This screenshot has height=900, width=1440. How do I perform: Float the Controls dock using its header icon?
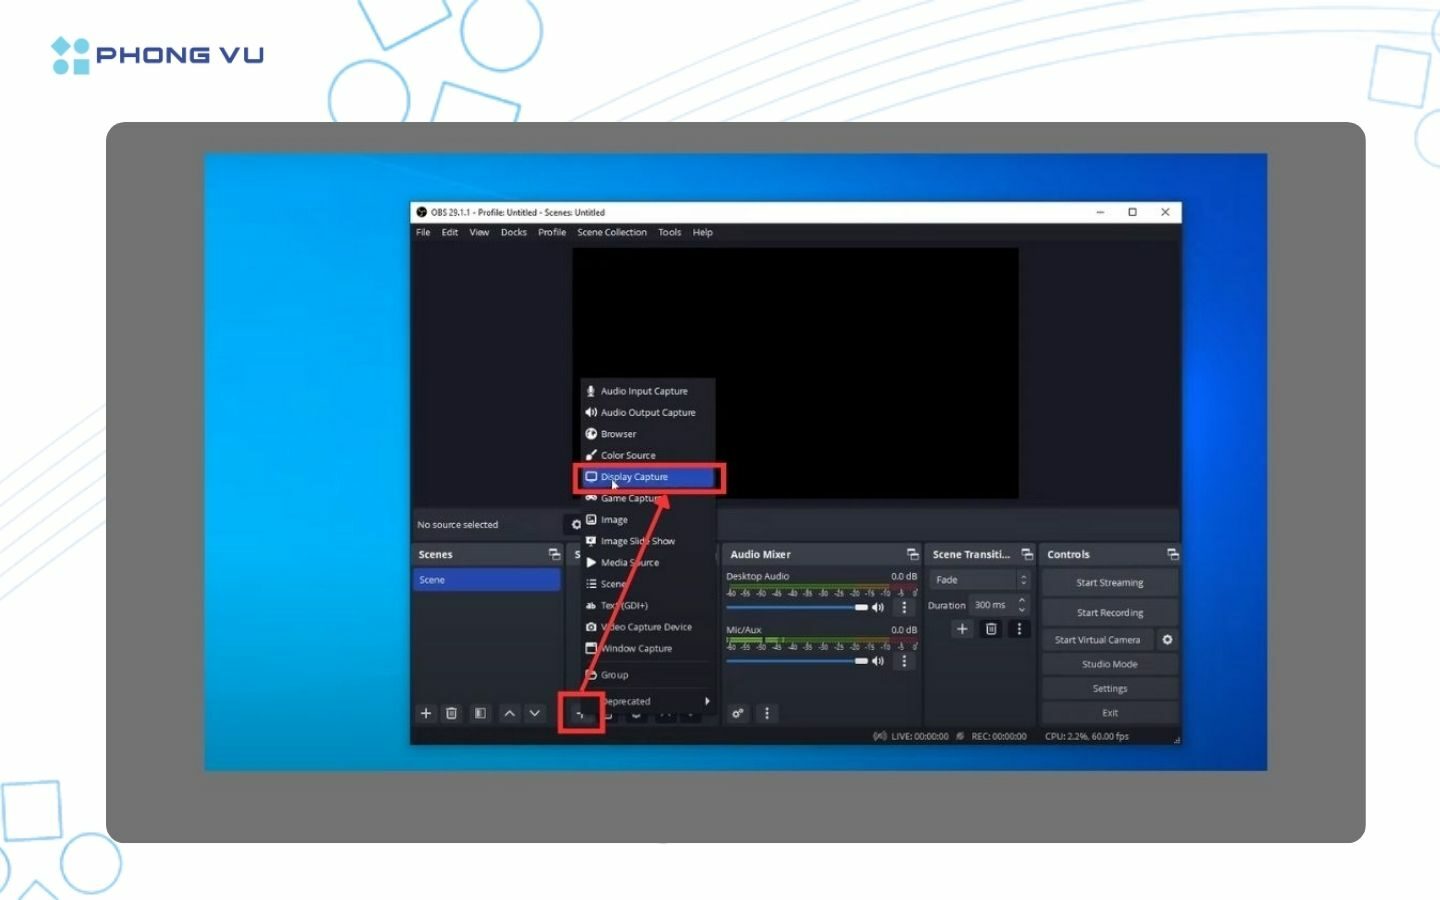coord(1173,554)
